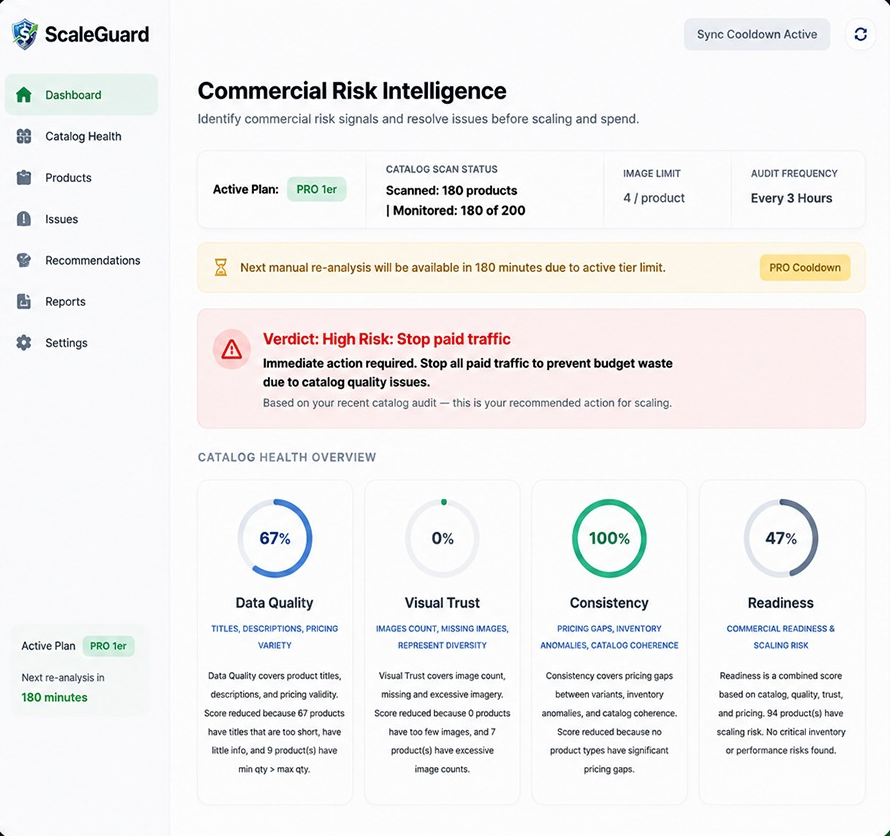Click the Issues alert icon

click(24, 219)
